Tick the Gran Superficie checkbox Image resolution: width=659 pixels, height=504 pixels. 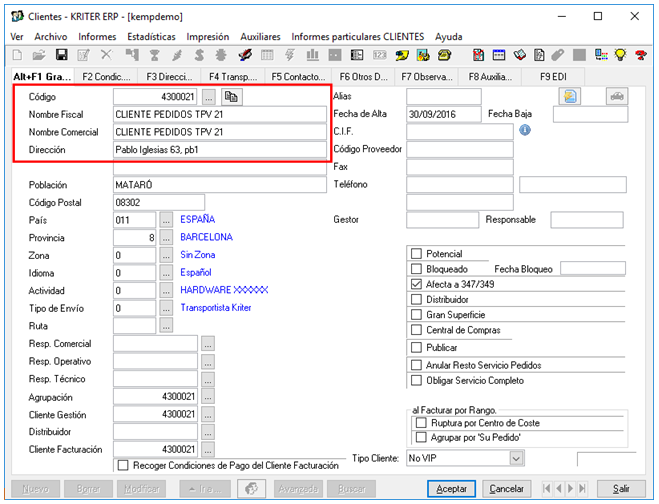coord(417,314)
